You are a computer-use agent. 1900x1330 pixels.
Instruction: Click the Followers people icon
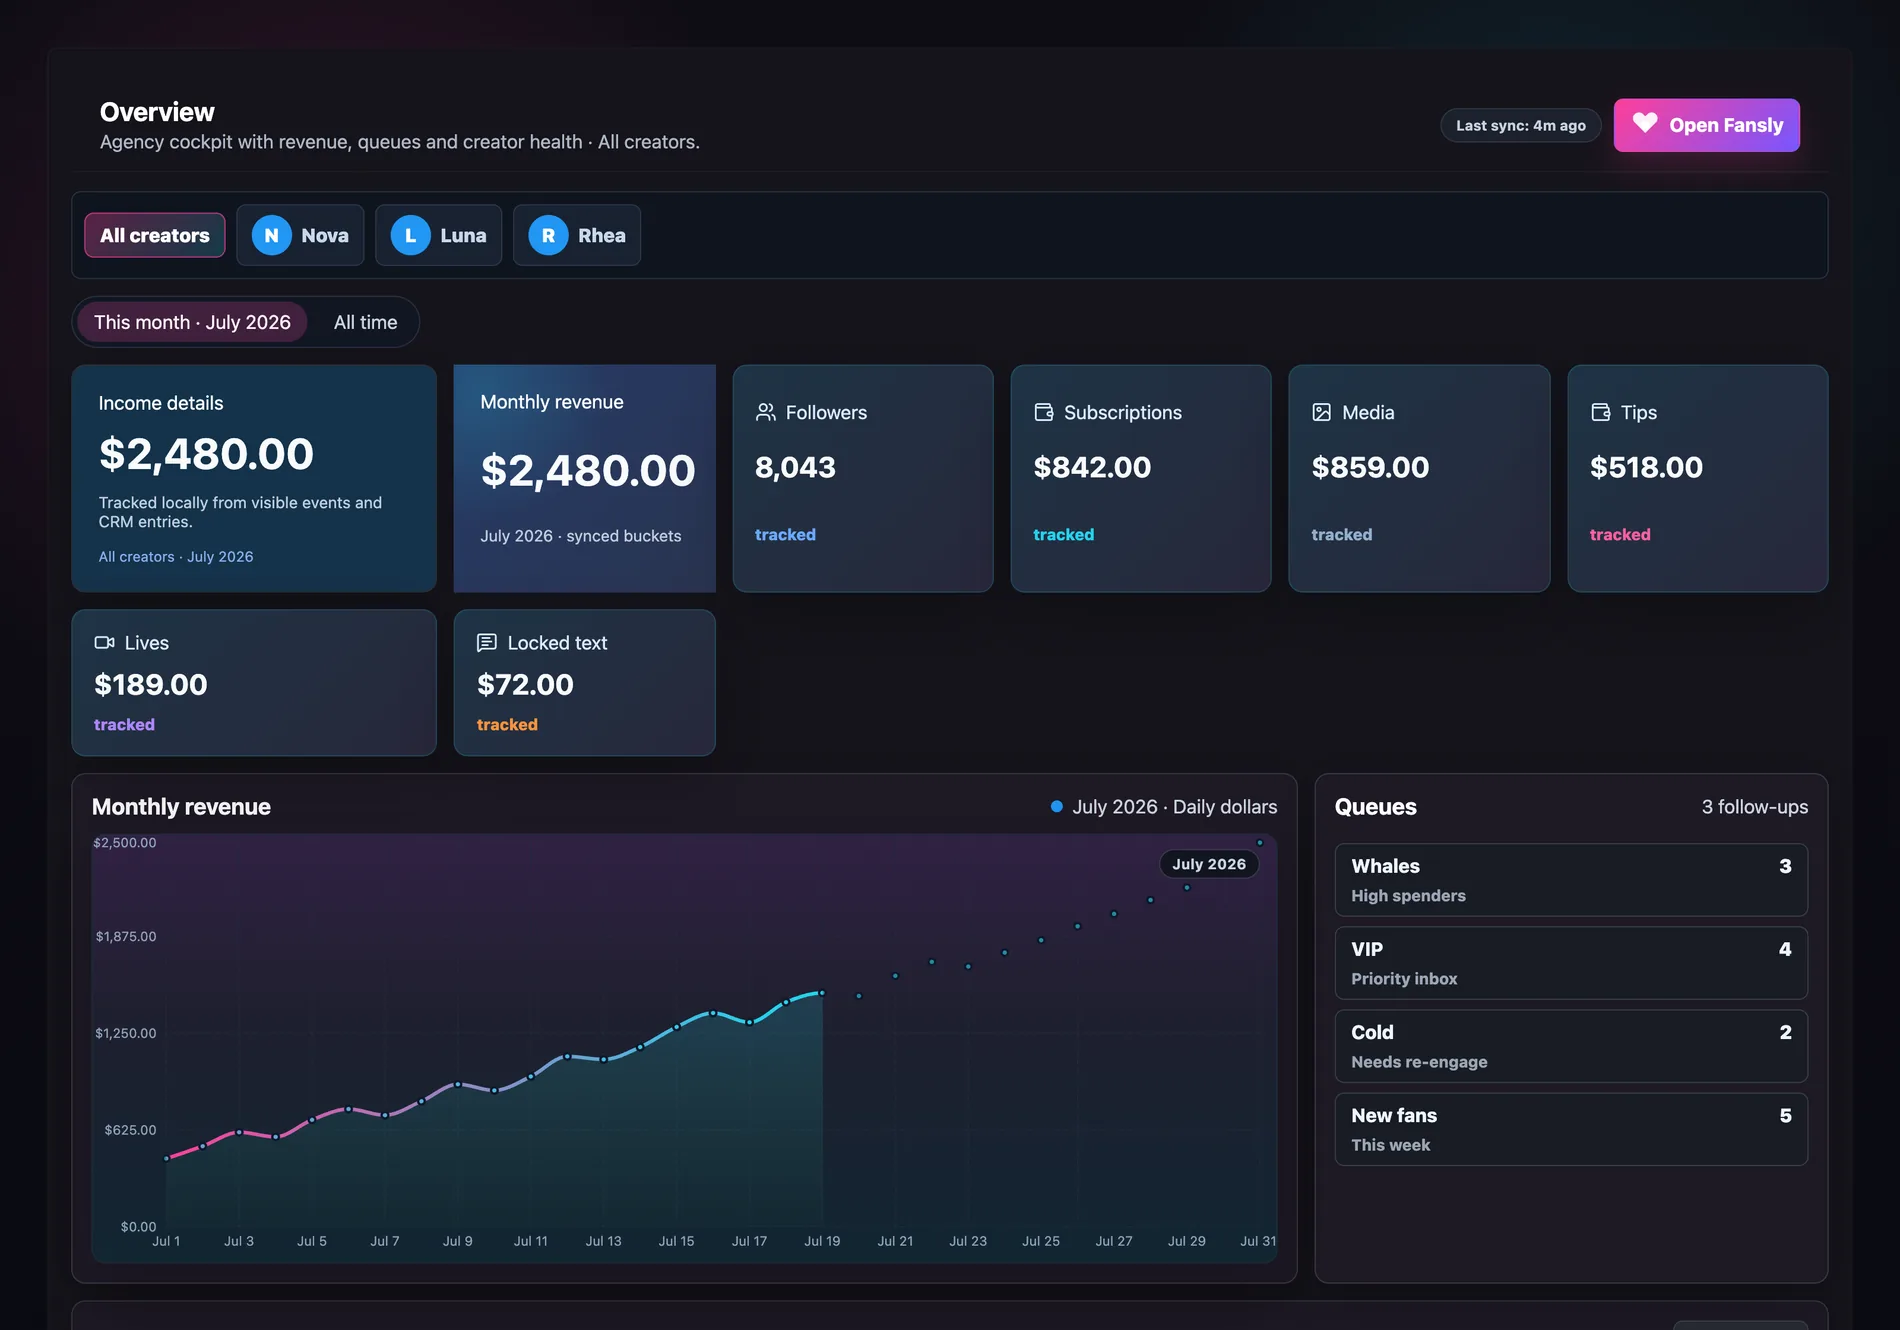click(x=766, y=412)
